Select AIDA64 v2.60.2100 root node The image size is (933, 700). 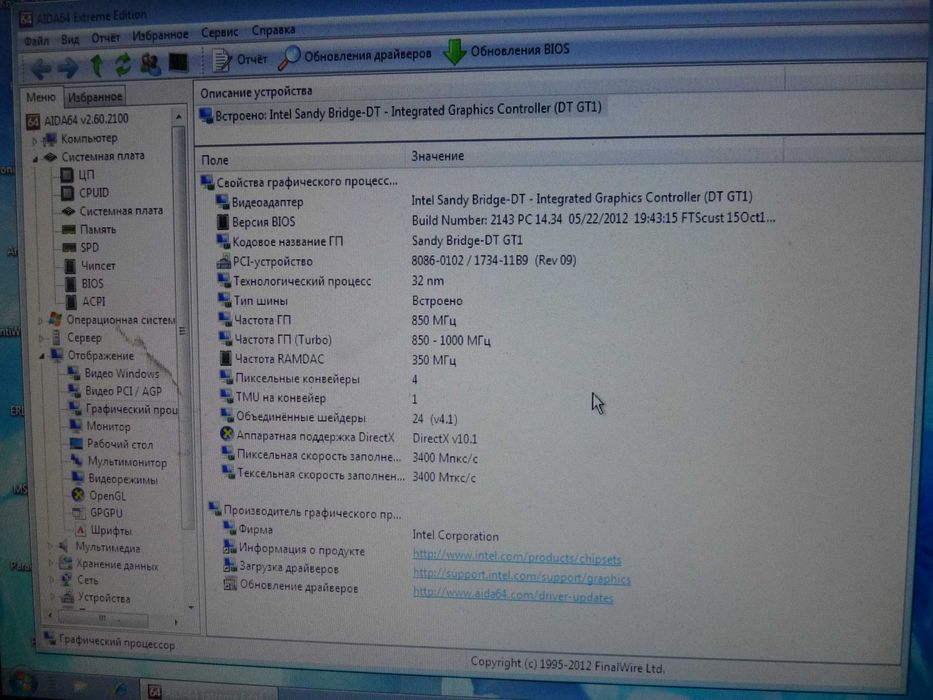click(77, 120)
